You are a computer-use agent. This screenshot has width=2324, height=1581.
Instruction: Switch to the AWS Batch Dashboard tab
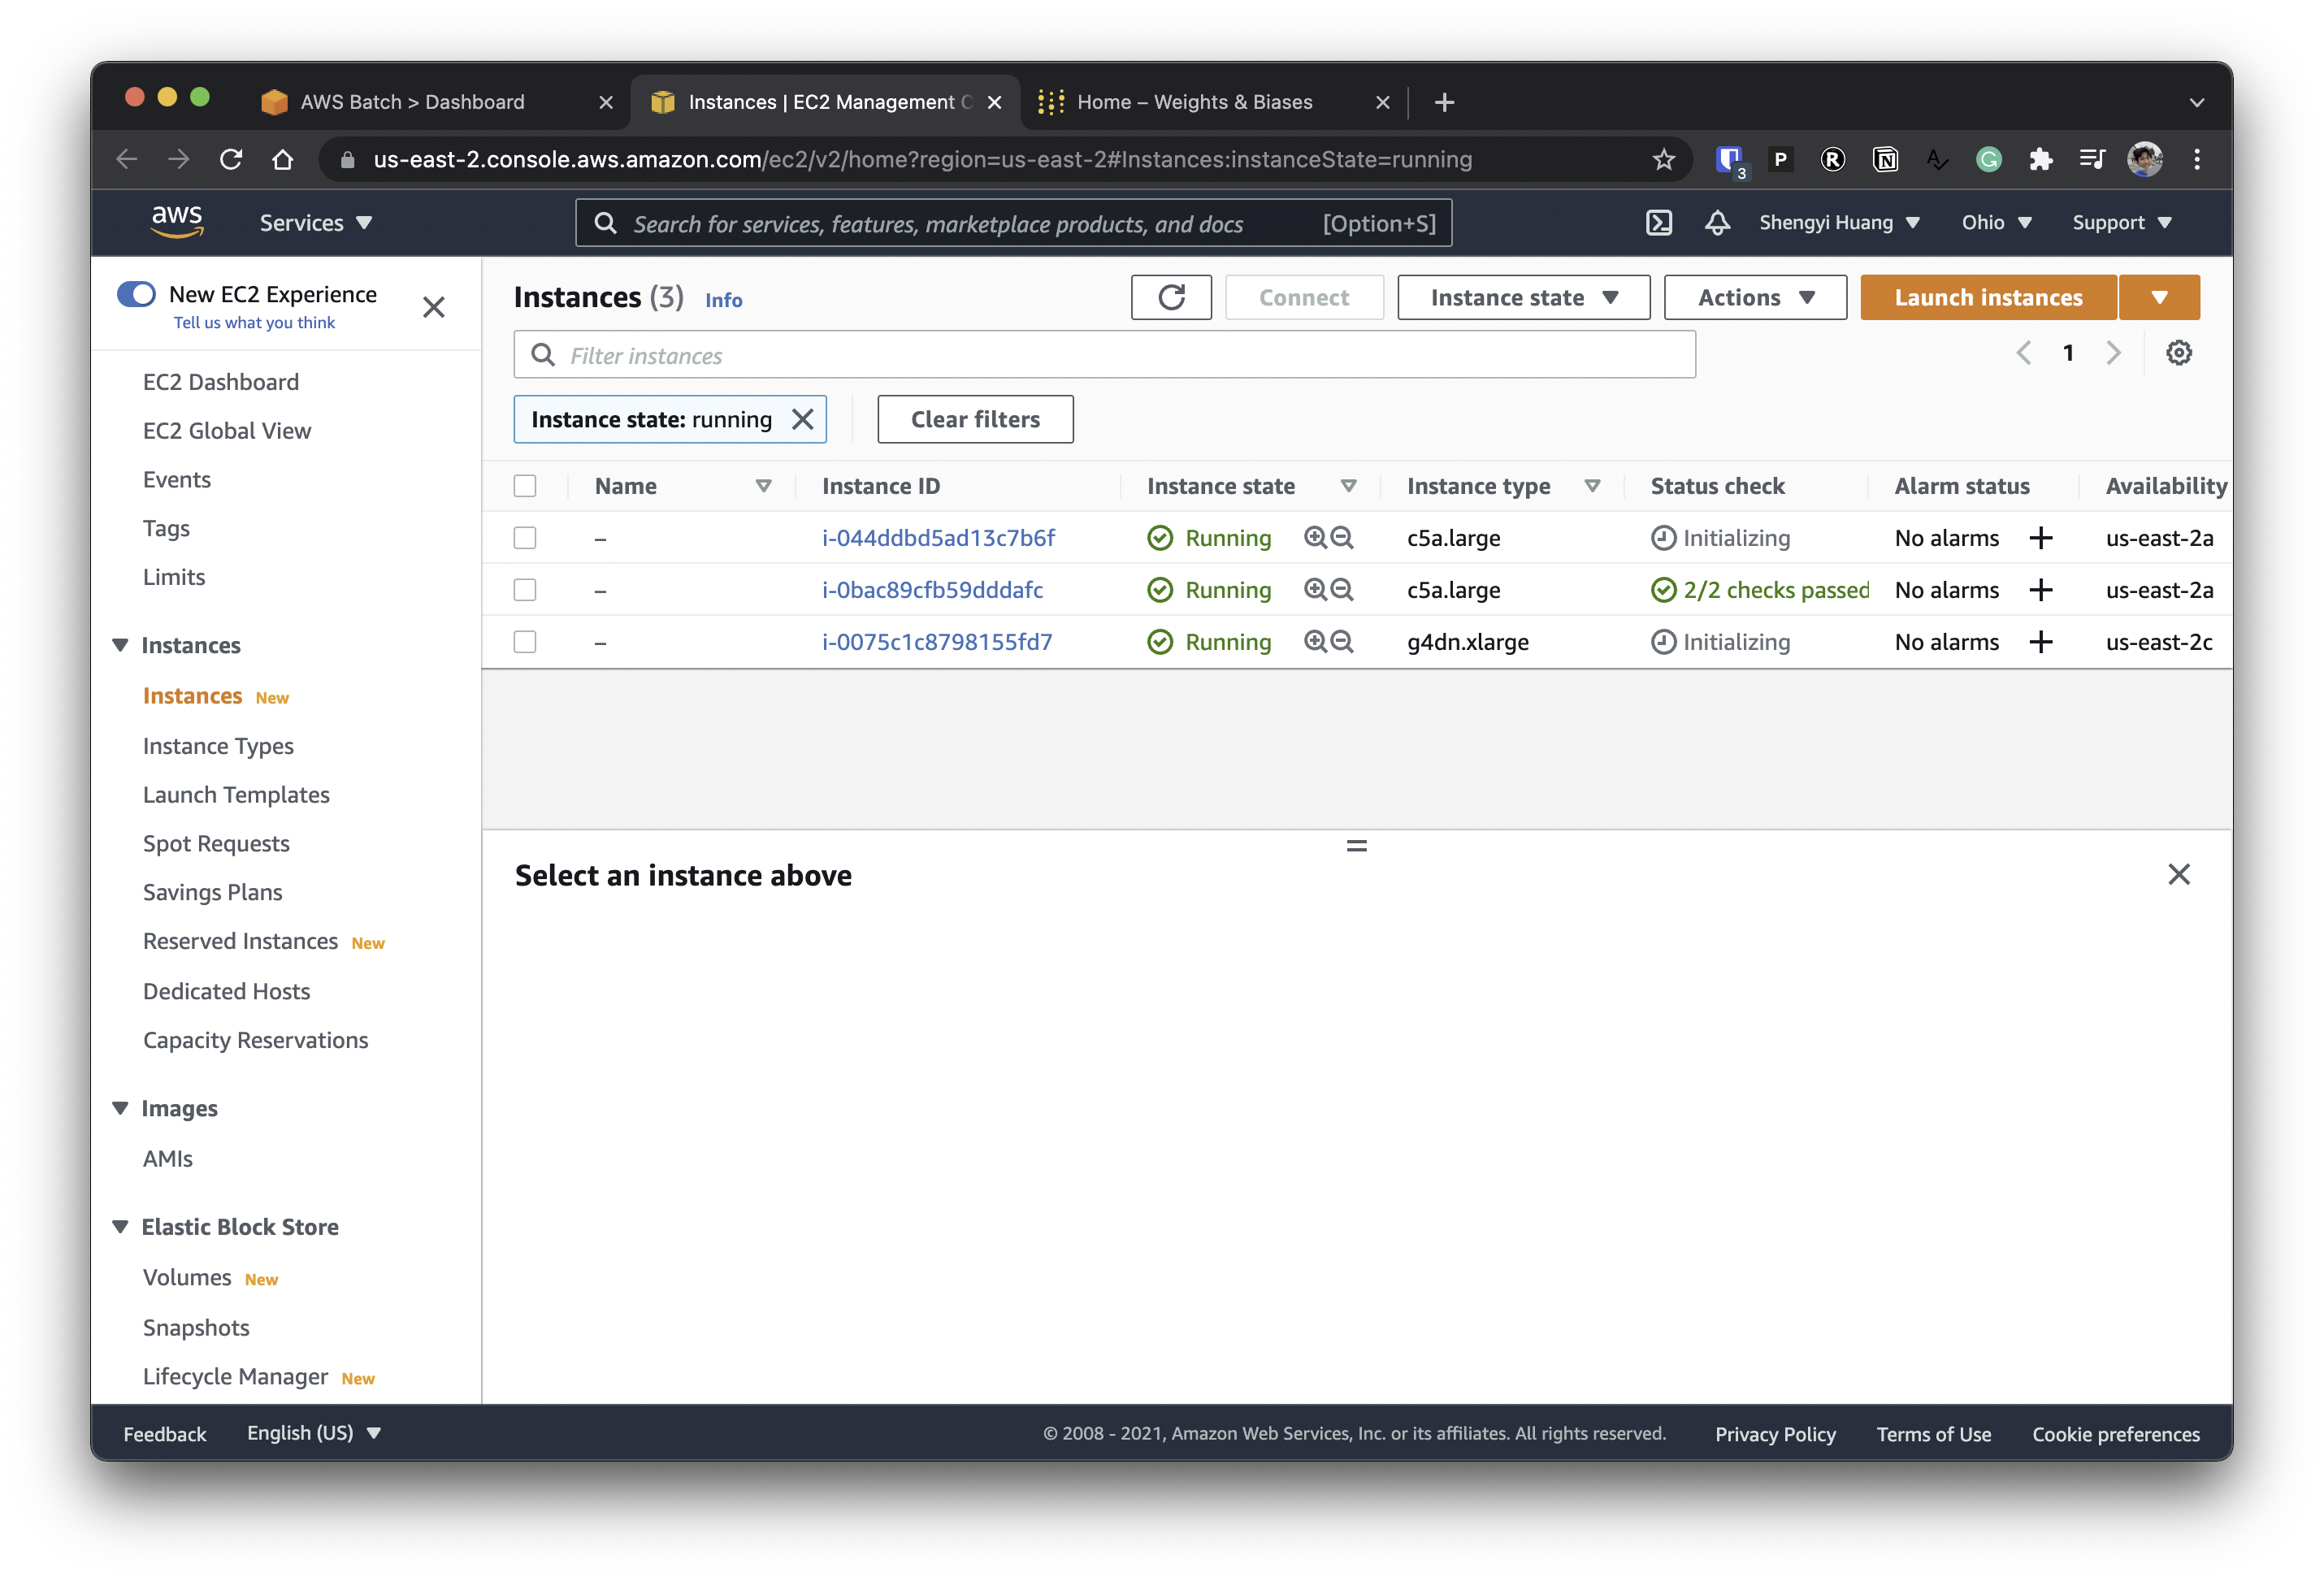[412, 102]
